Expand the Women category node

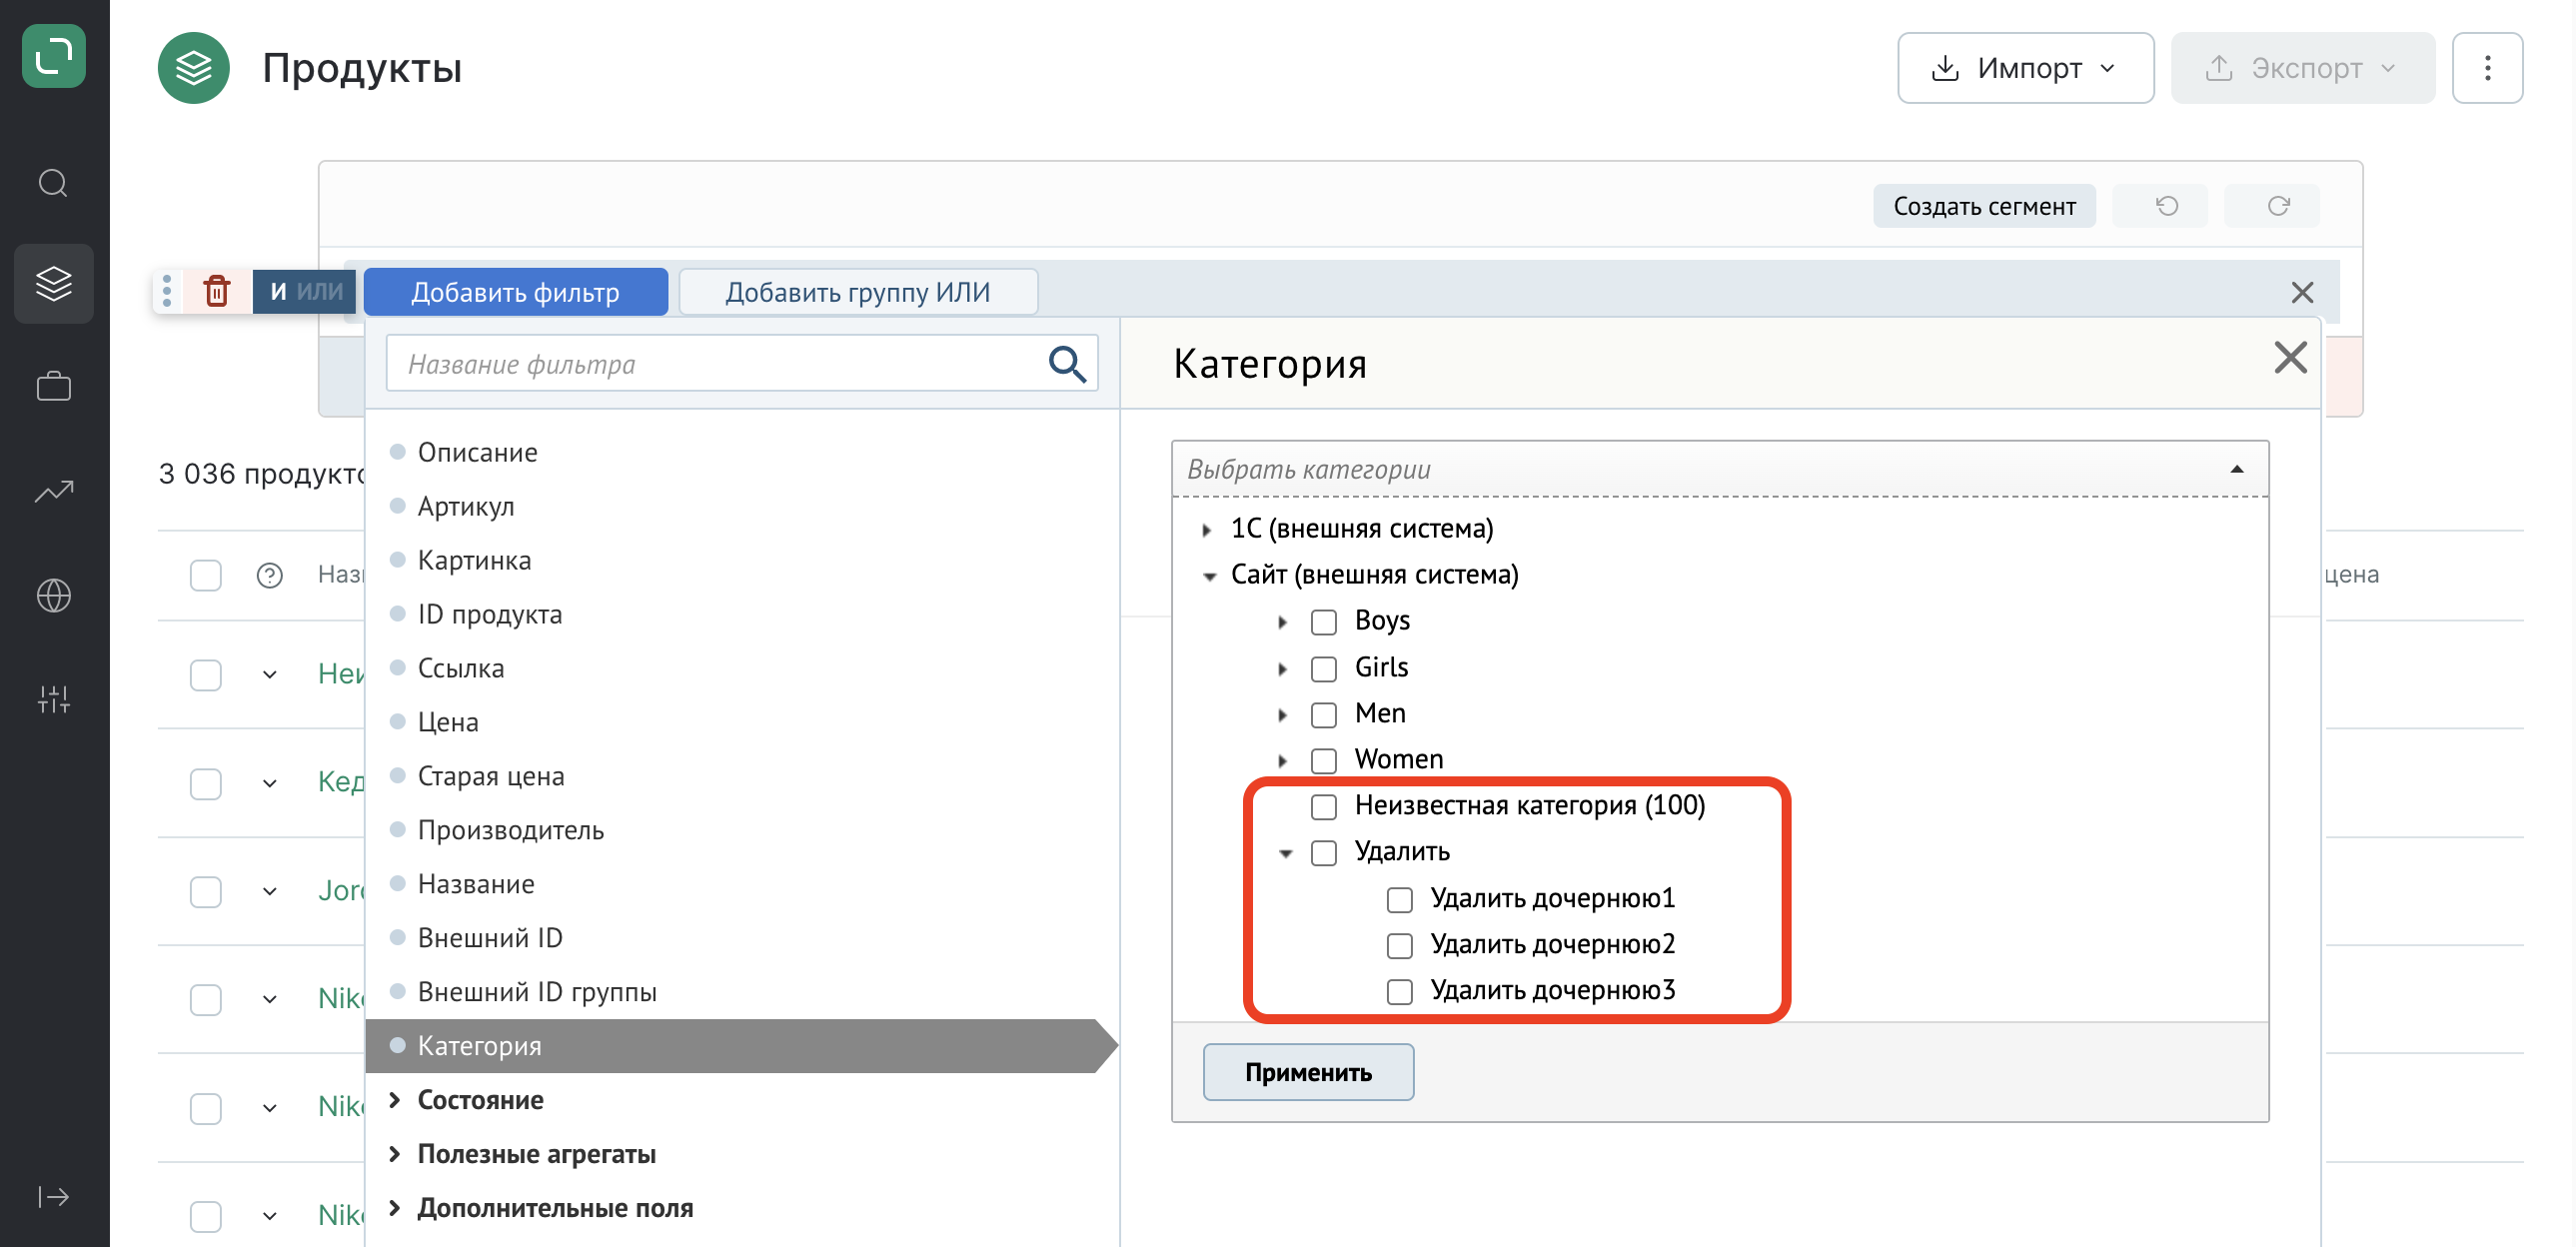[x=1283, y=761]
